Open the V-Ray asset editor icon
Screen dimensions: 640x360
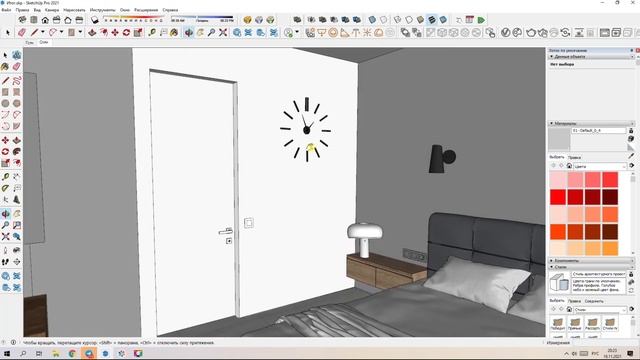click(506, 32)
